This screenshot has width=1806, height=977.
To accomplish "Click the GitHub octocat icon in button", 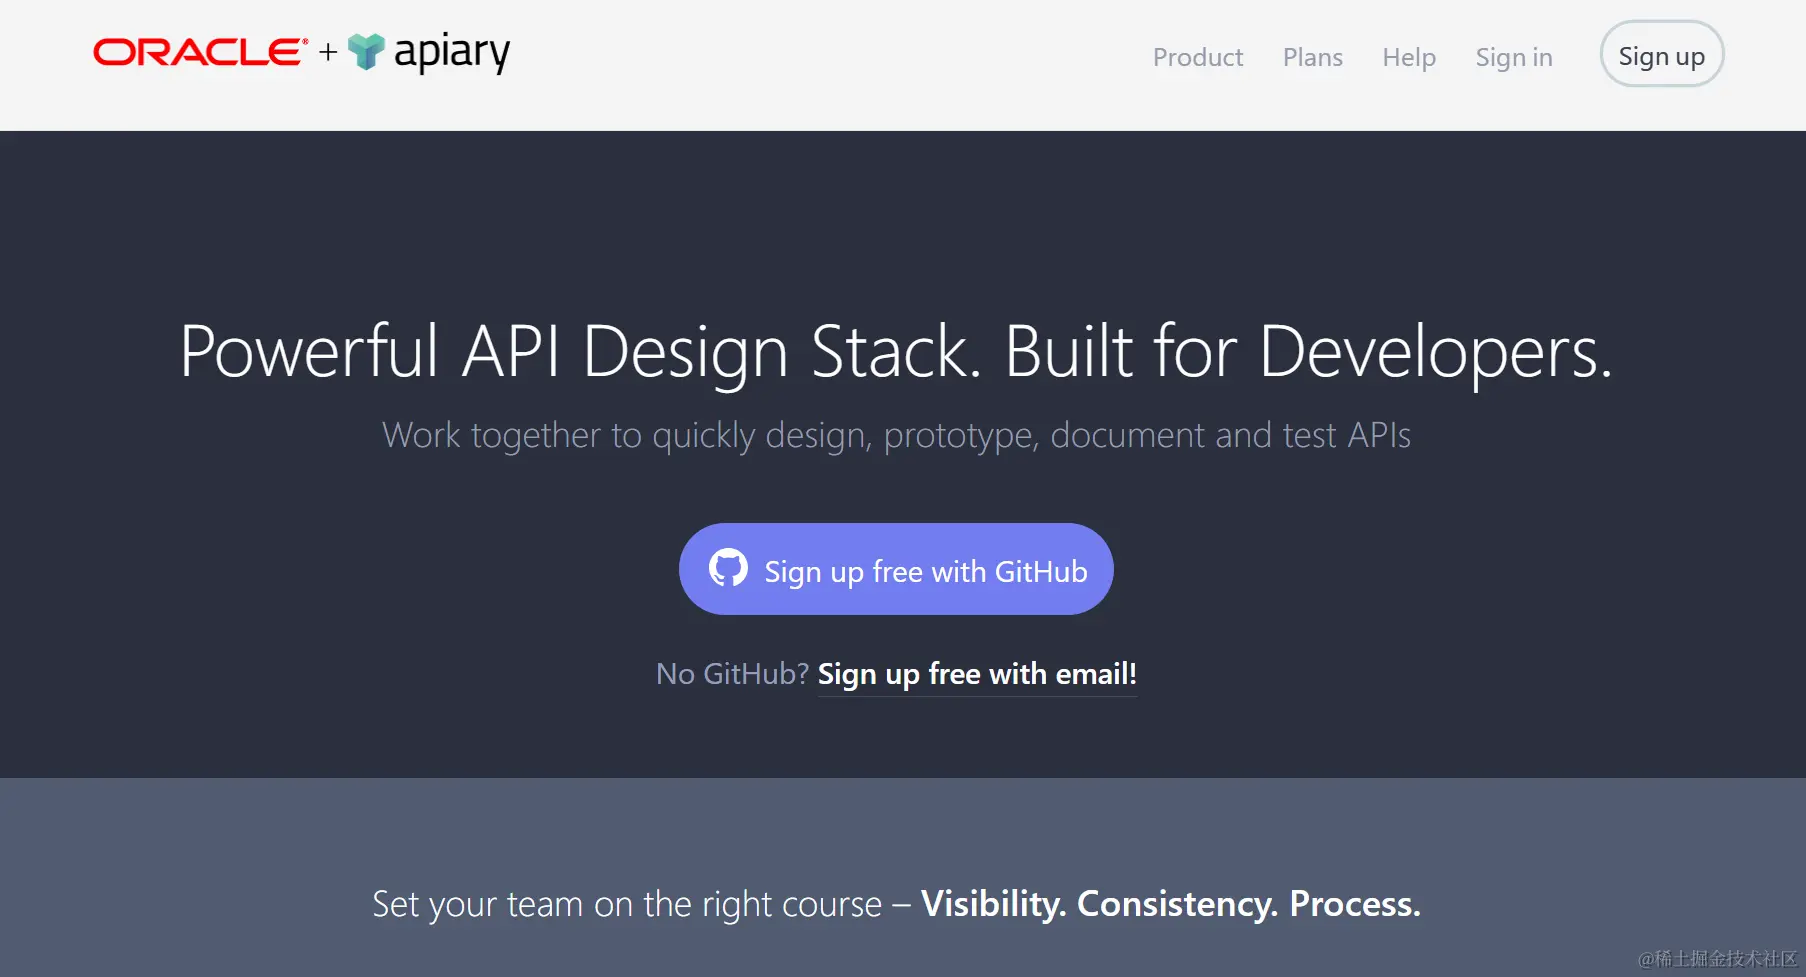I will [728, 568].
